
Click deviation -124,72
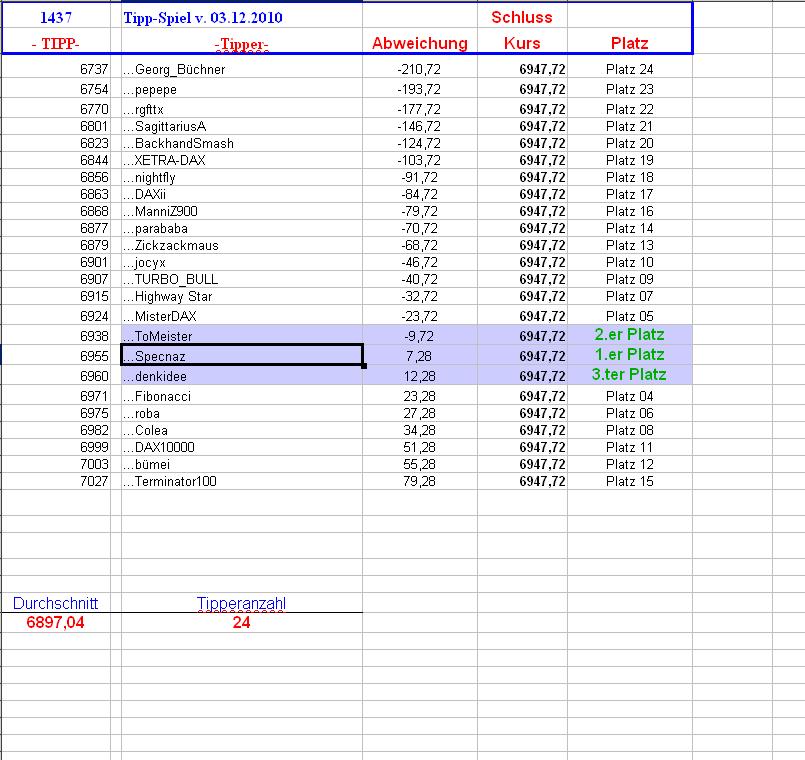click(419, 143)
